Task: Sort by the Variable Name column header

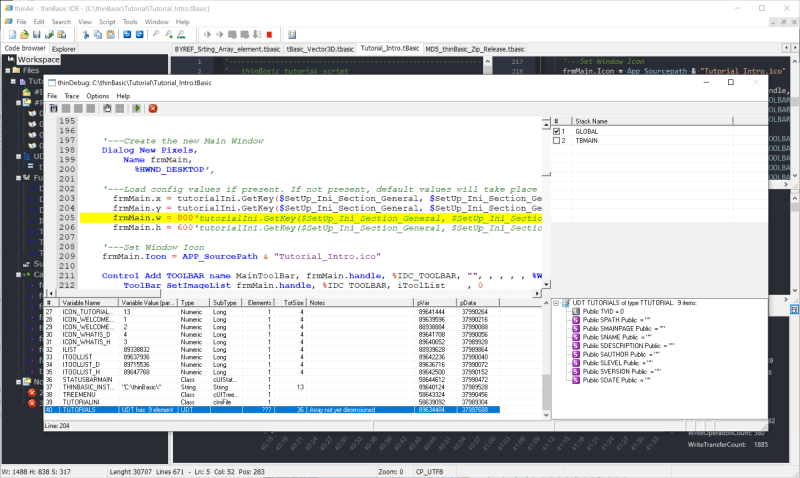Action: tap(89, 303)
